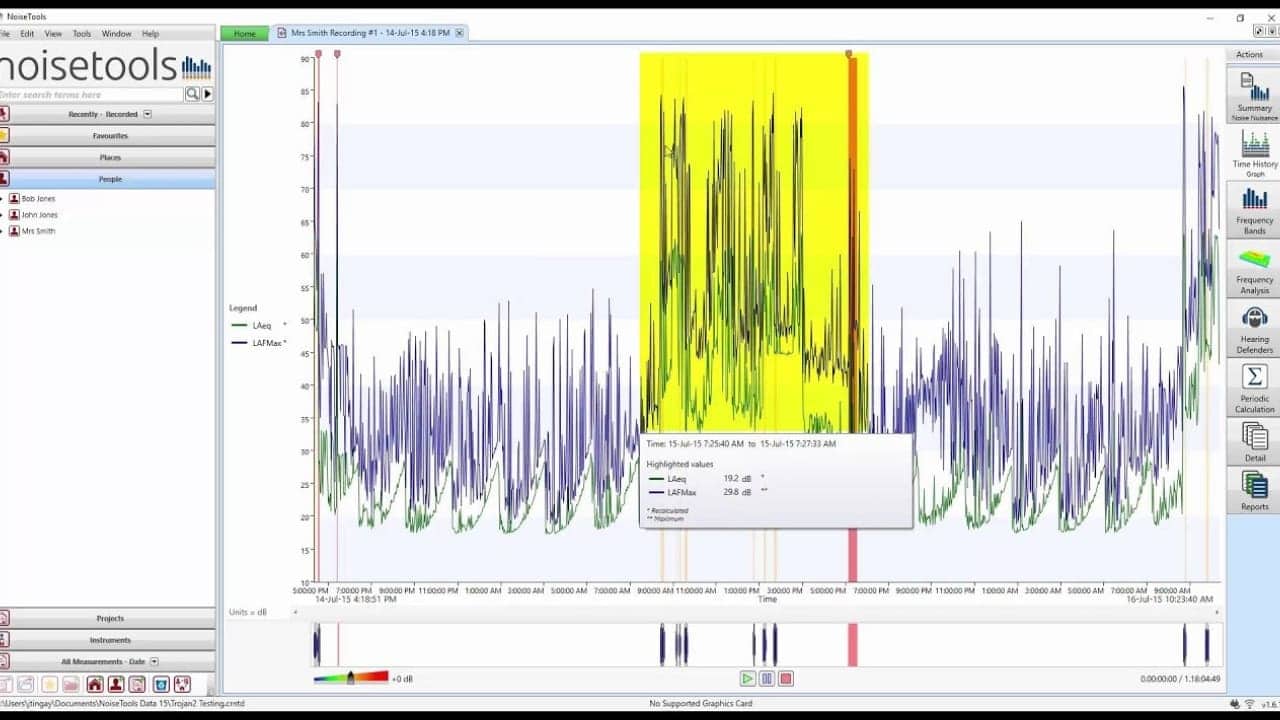Select Bob Jones in people list

[x=39, y=199]
